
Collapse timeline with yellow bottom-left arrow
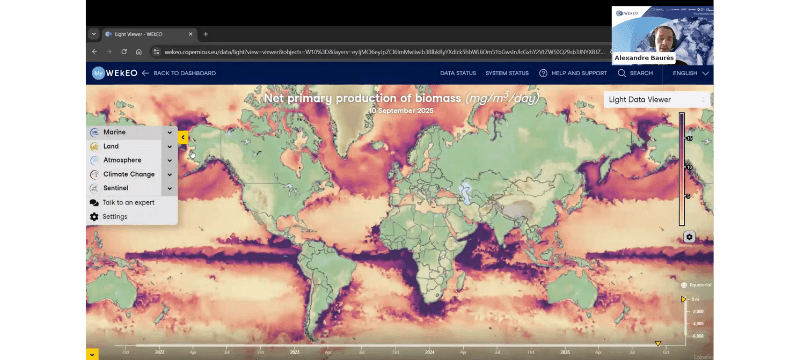click(92, 354)
